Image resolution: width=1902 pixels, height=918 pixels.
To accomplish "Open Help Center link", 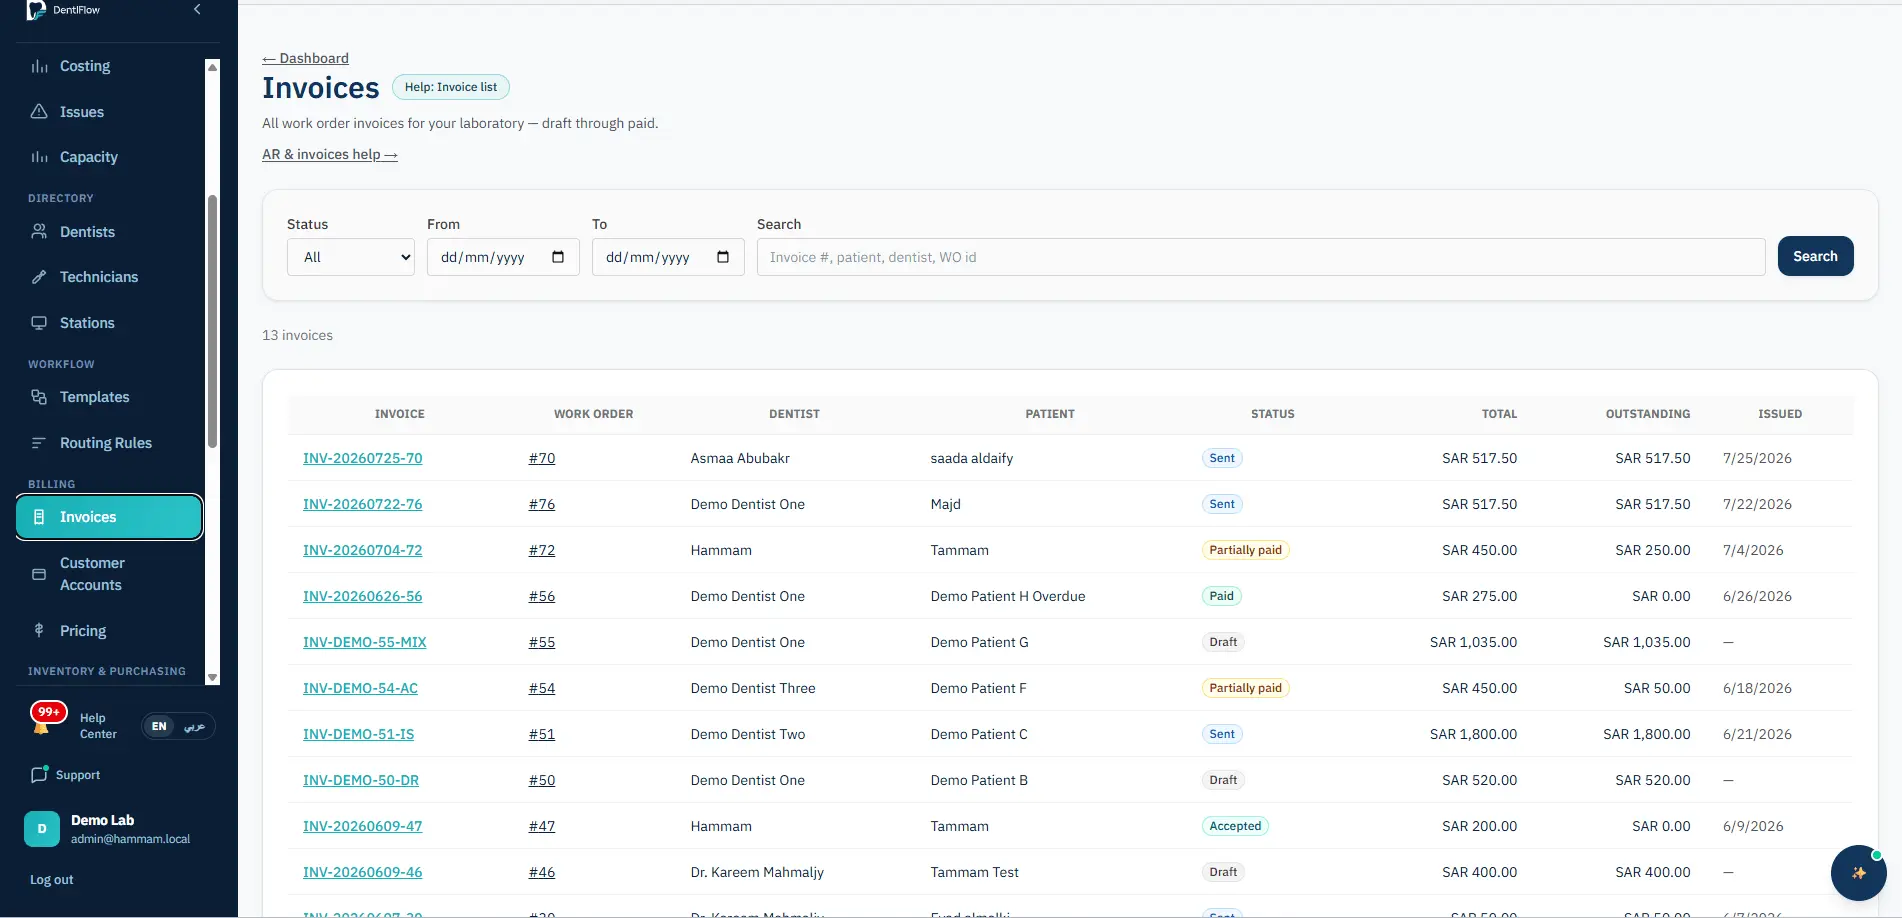I will 98,726.
